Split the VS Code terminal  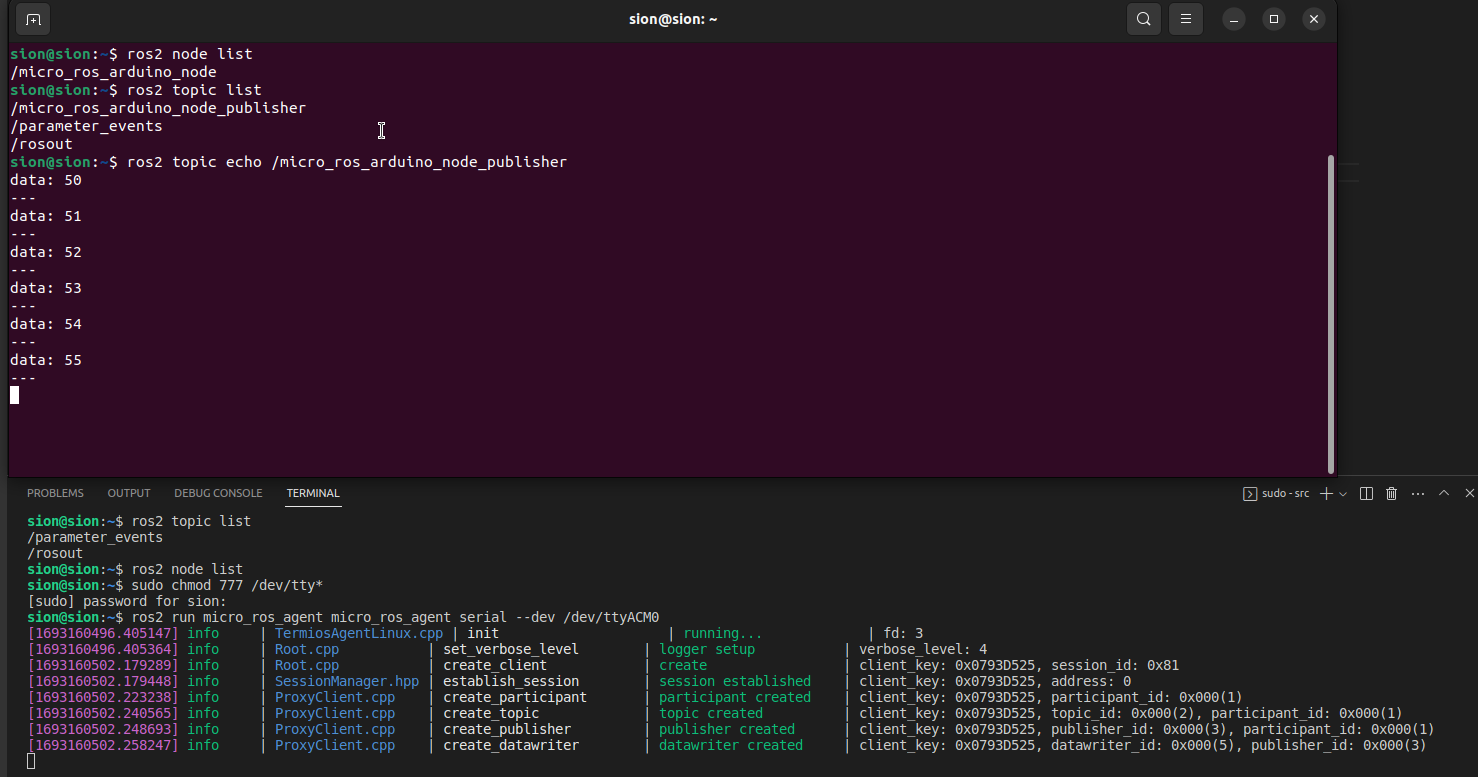(x=1366, y=493)
